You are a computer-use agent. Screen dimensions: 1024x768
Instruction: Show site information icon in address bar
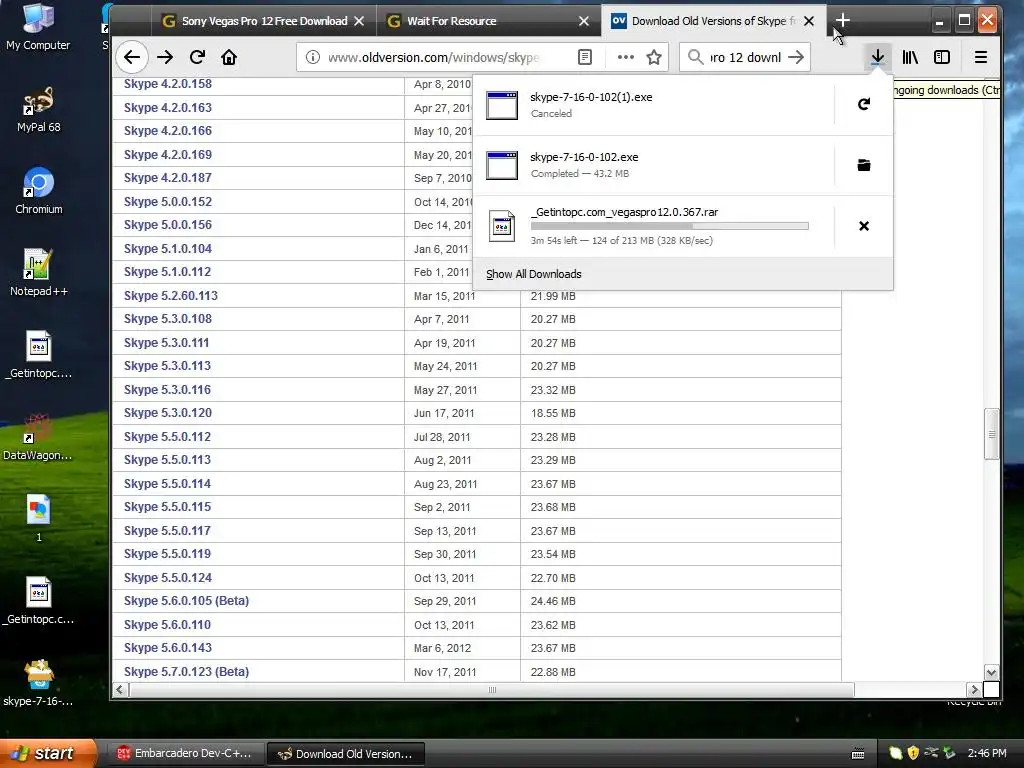click(x=313, y=57)
